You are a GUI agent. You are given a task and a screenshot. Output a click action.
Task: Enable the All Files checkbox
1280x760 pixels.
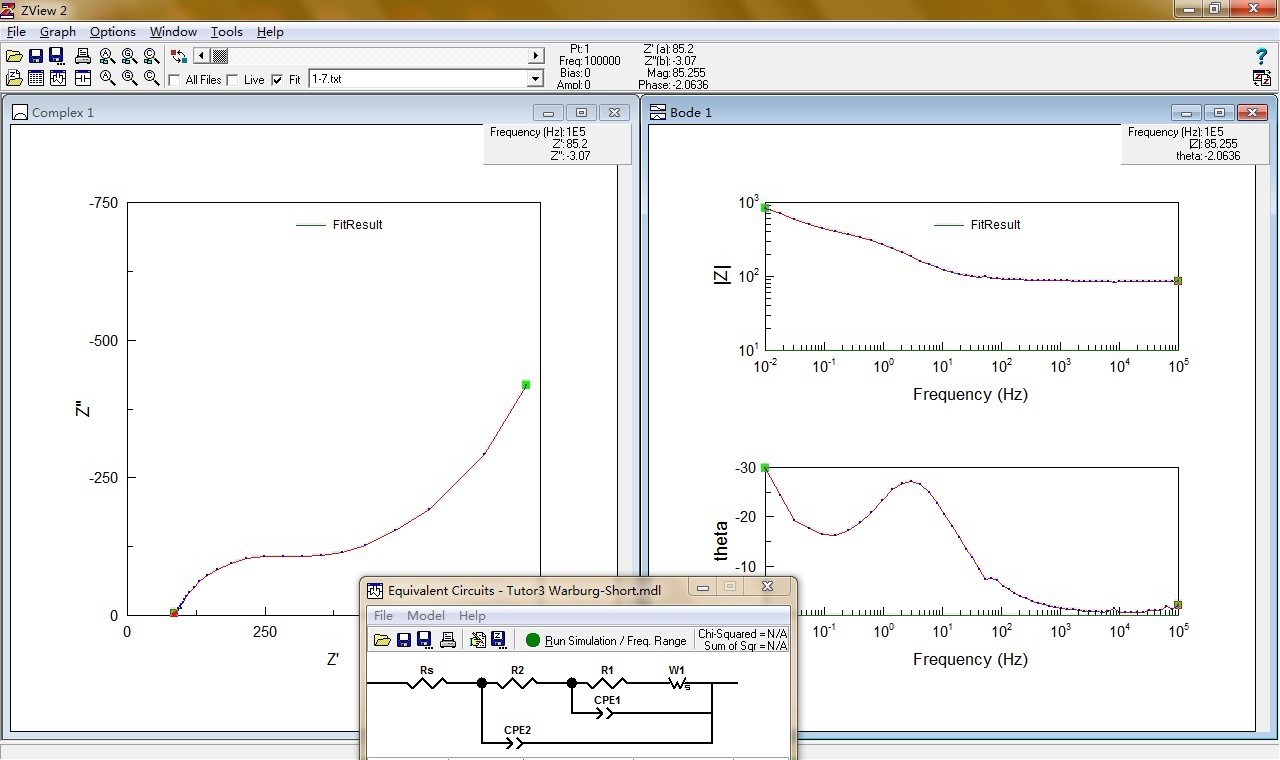(175, 80)
